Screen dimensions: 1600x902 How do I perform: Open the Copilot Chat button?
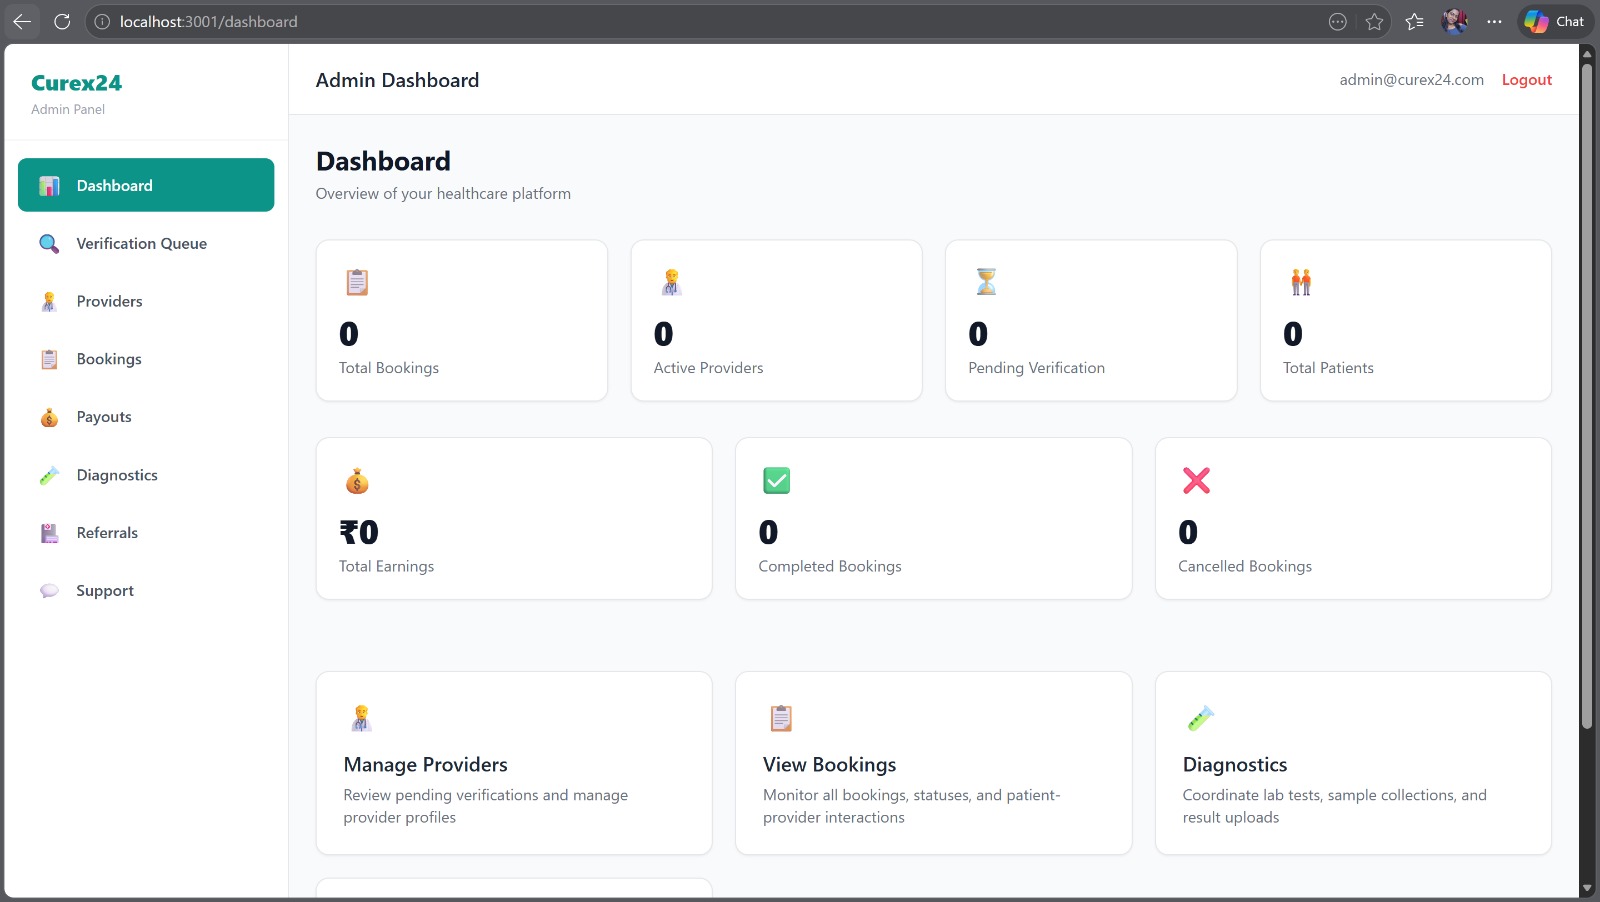coord(1555,22)
